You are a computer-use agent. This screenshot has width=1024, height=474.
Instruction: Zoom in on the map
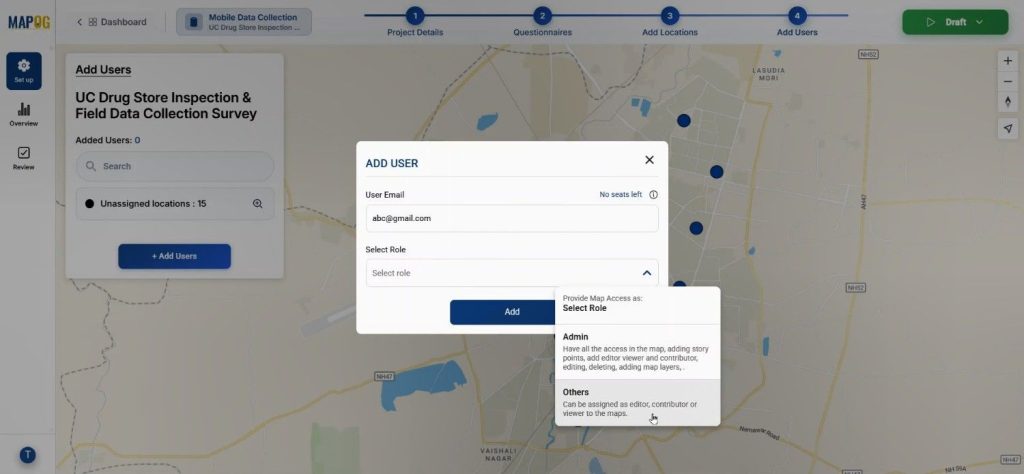pyautogui.click(x=1007, y=61)
